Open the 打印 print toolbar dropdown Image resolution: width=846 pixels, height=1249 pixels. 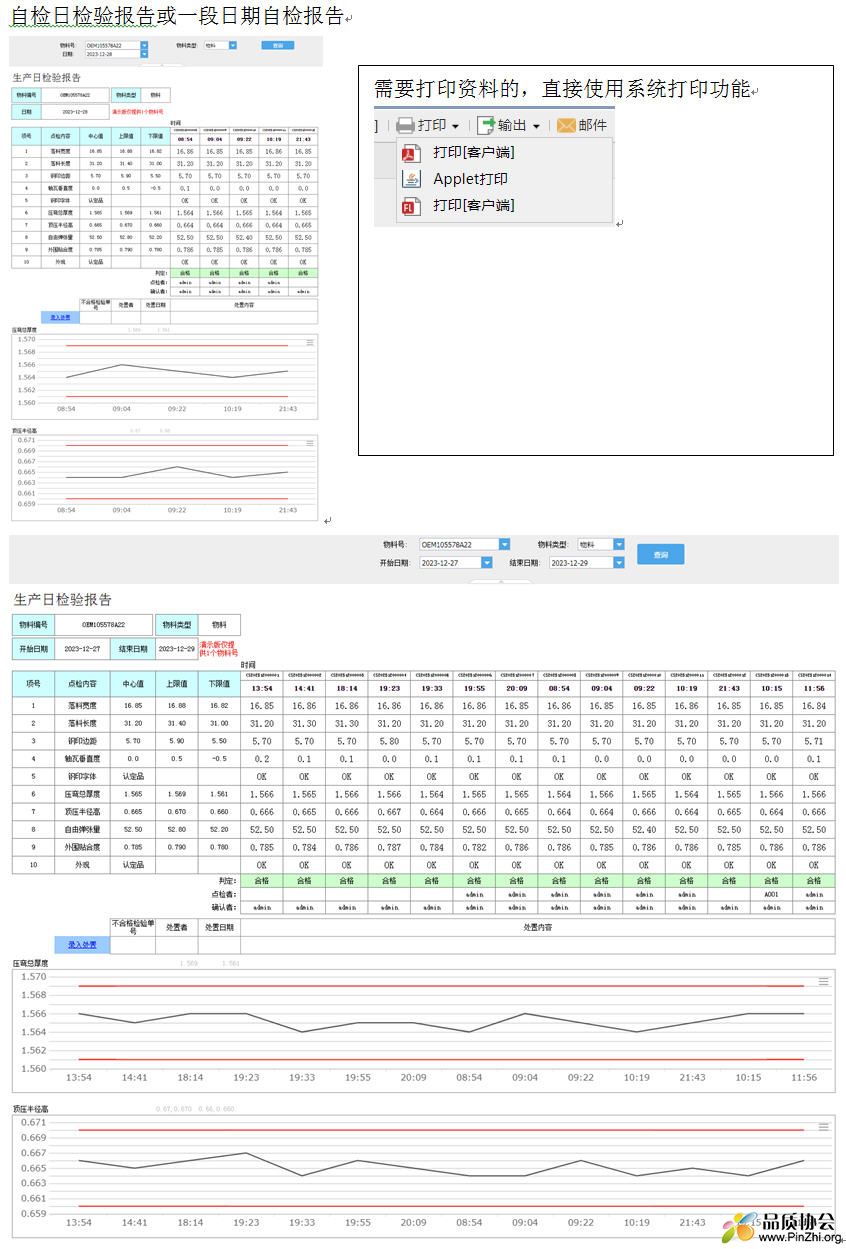428,125
